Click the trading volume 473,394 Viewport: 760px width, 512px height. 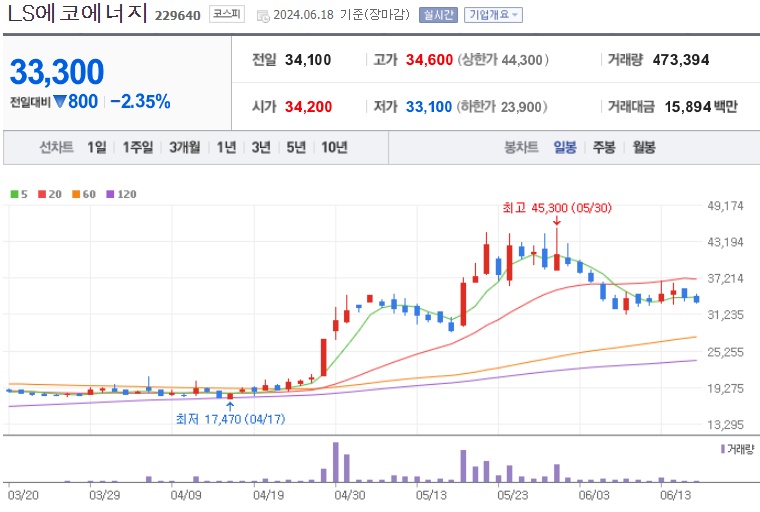pyautogui.click(x=681, y=60)
